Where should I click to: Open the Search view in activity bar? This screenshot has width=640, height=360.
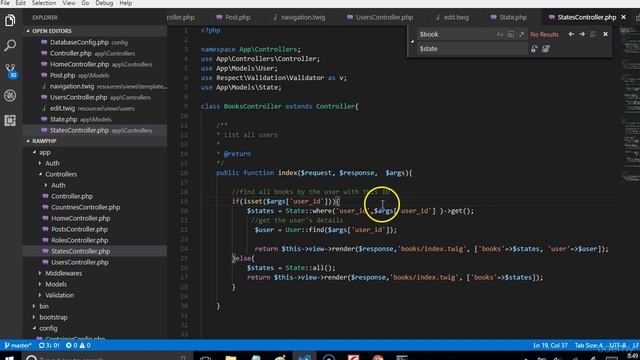pos(10,45)
